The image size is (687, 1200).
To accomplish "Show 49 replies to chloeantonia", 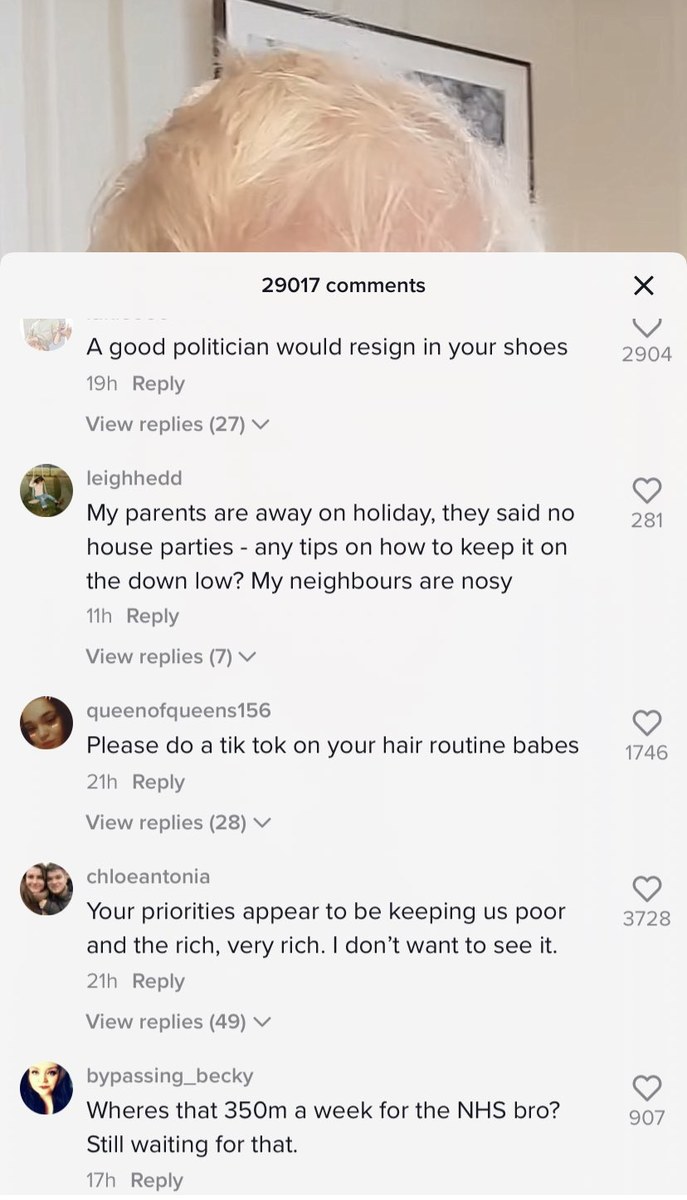I will [178, 1021].
